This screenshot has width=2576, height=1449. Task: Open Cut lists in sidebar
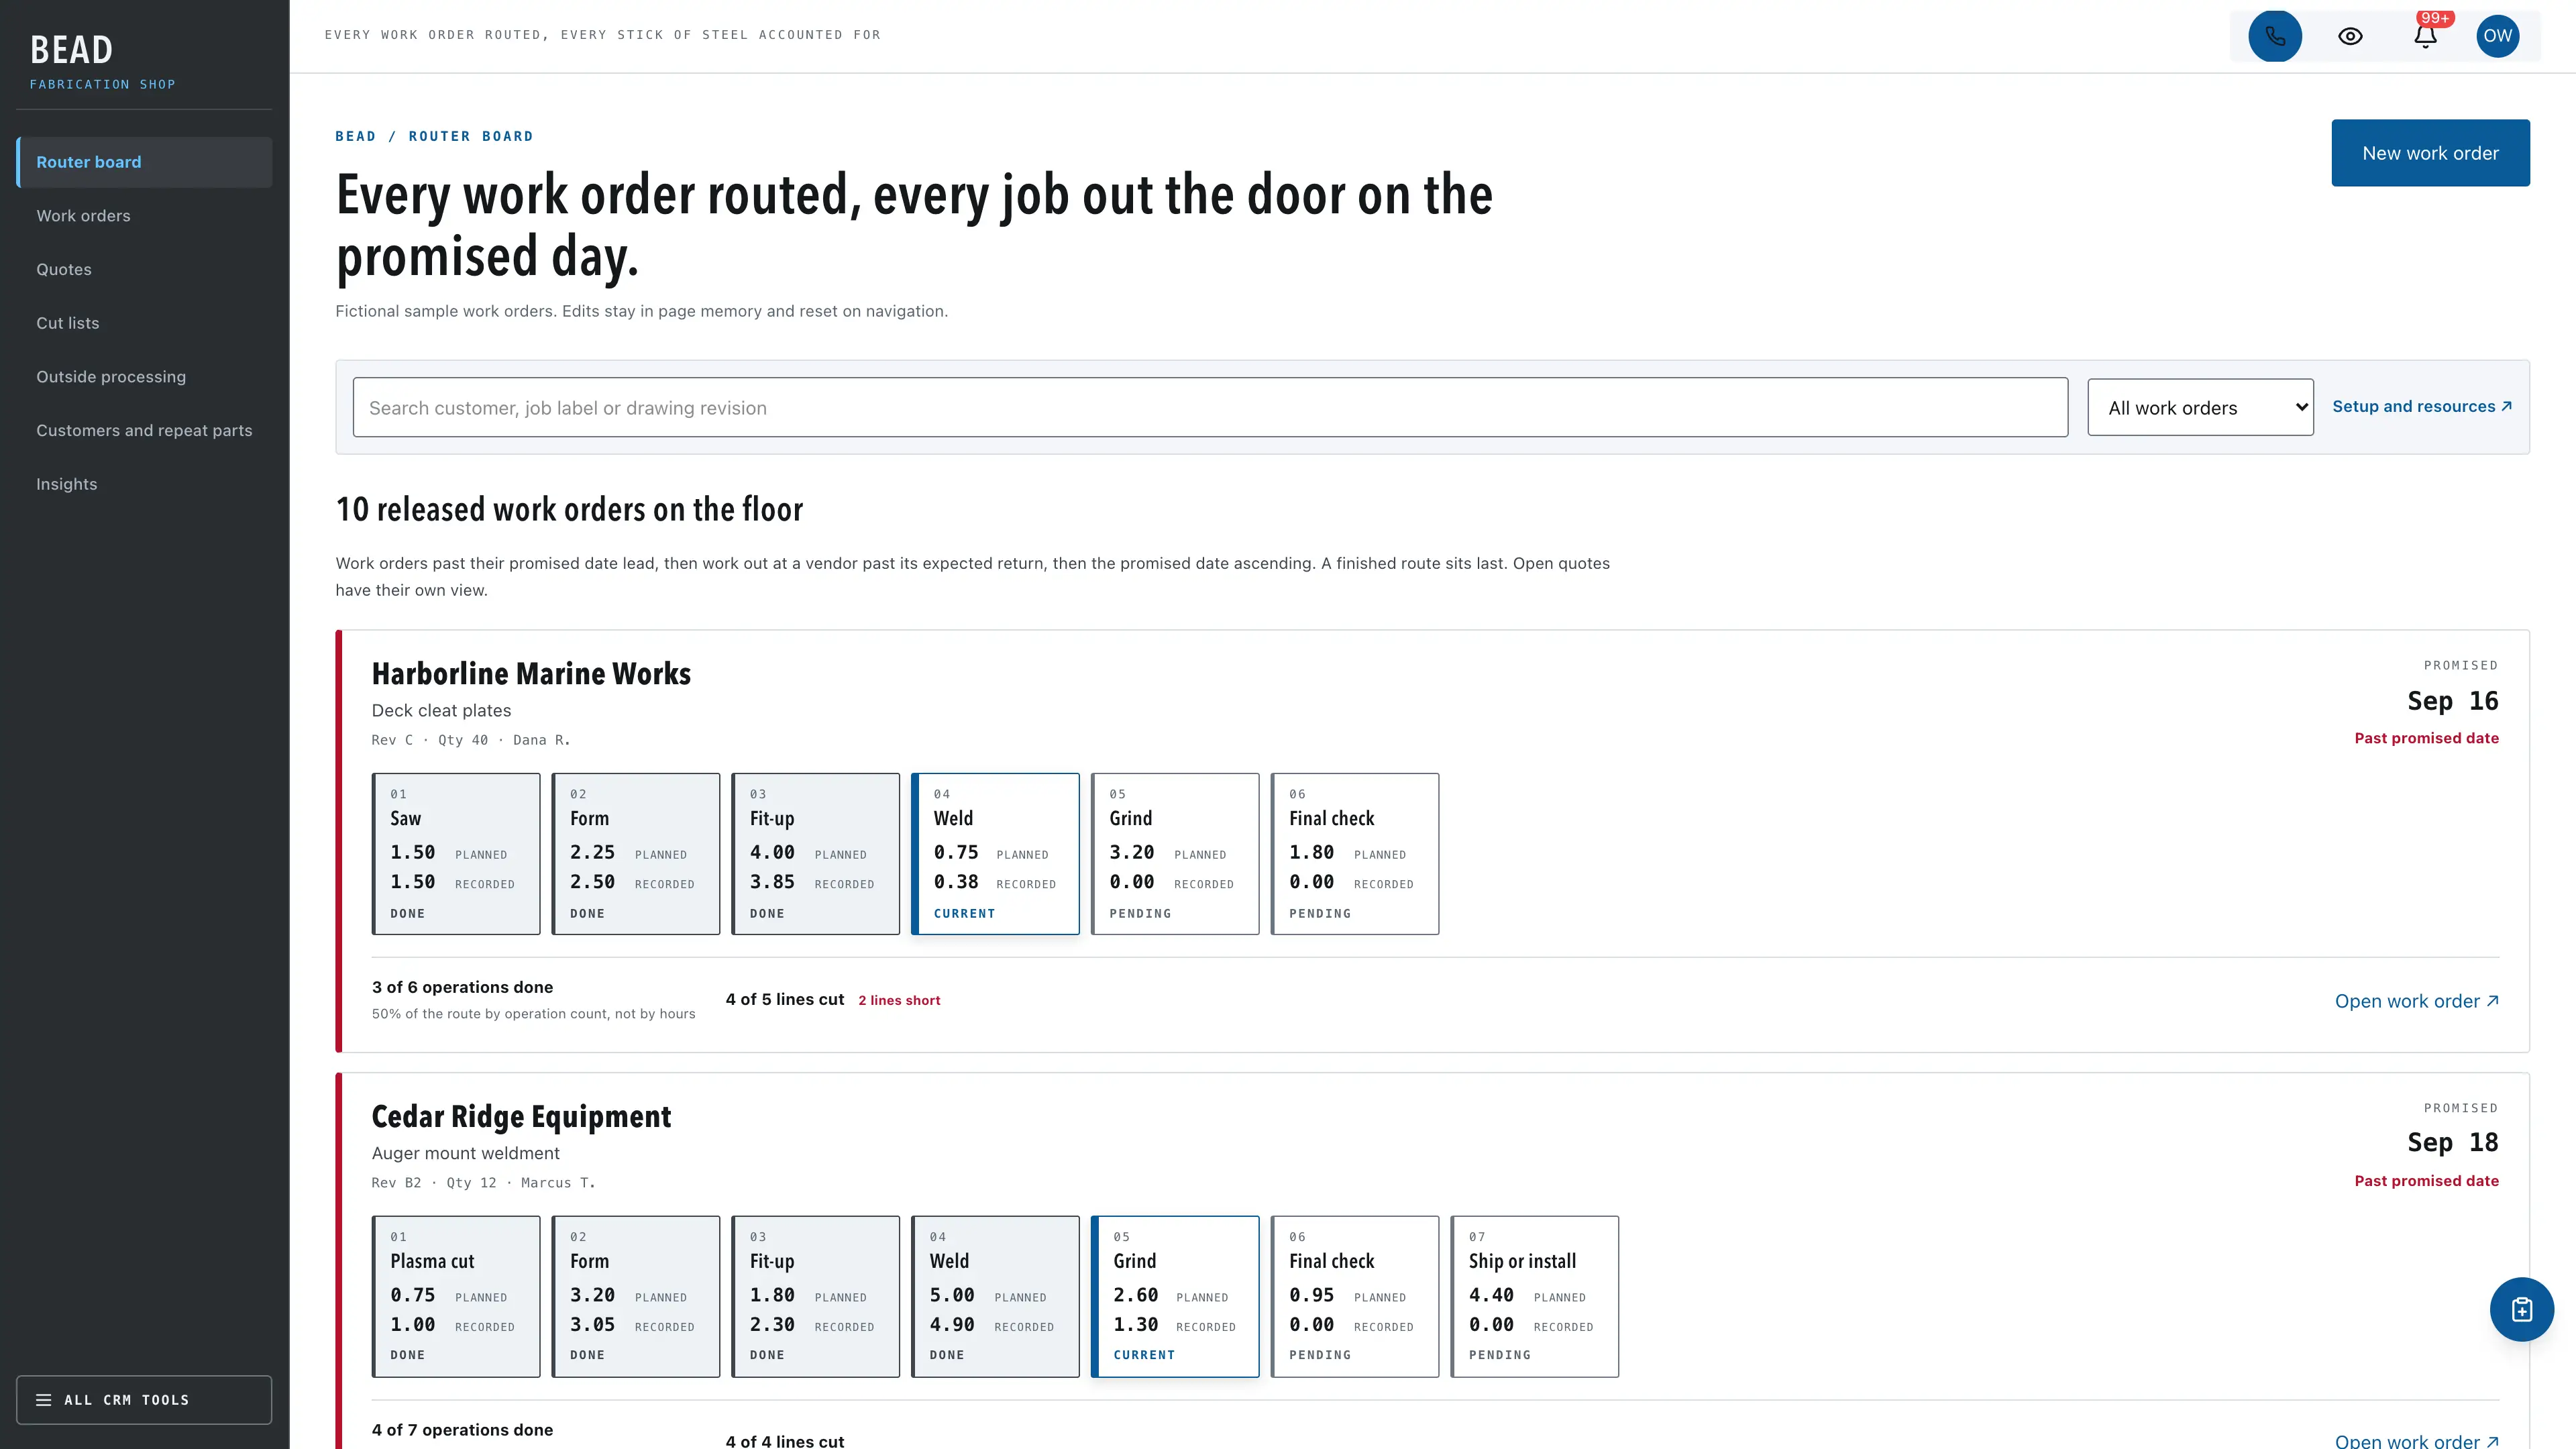pyautogui.click(x=144, y=323)
